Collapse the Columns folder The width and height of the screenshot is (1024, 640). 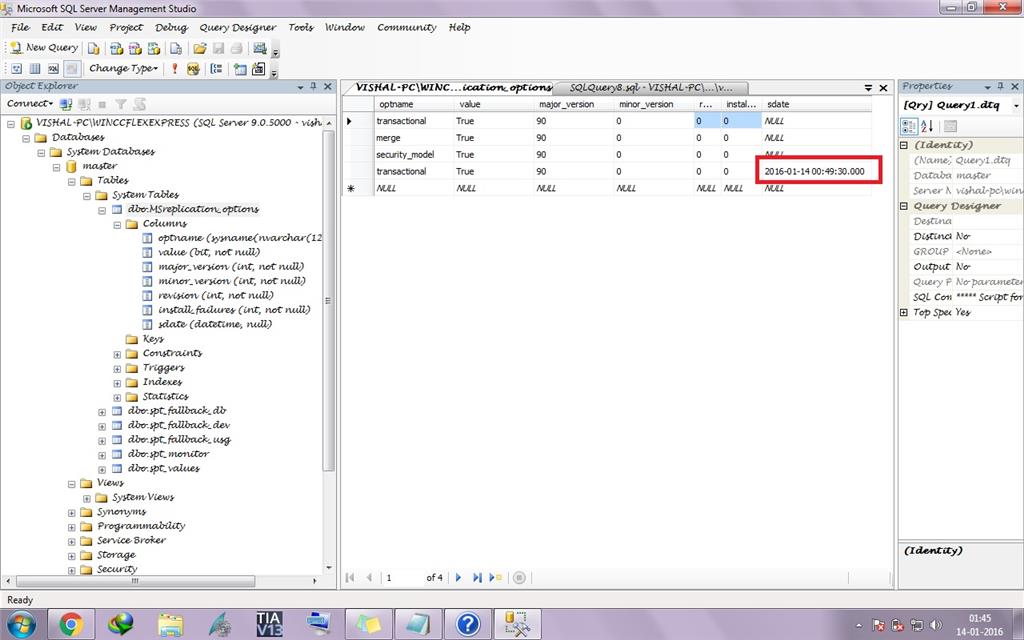[x=117, y=224]
